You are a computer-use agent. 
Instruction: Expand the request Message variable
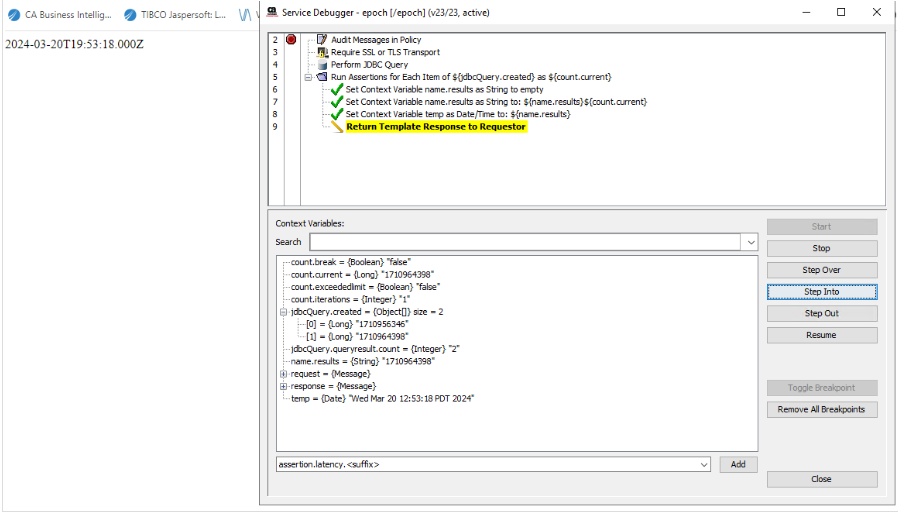point(284,373)
